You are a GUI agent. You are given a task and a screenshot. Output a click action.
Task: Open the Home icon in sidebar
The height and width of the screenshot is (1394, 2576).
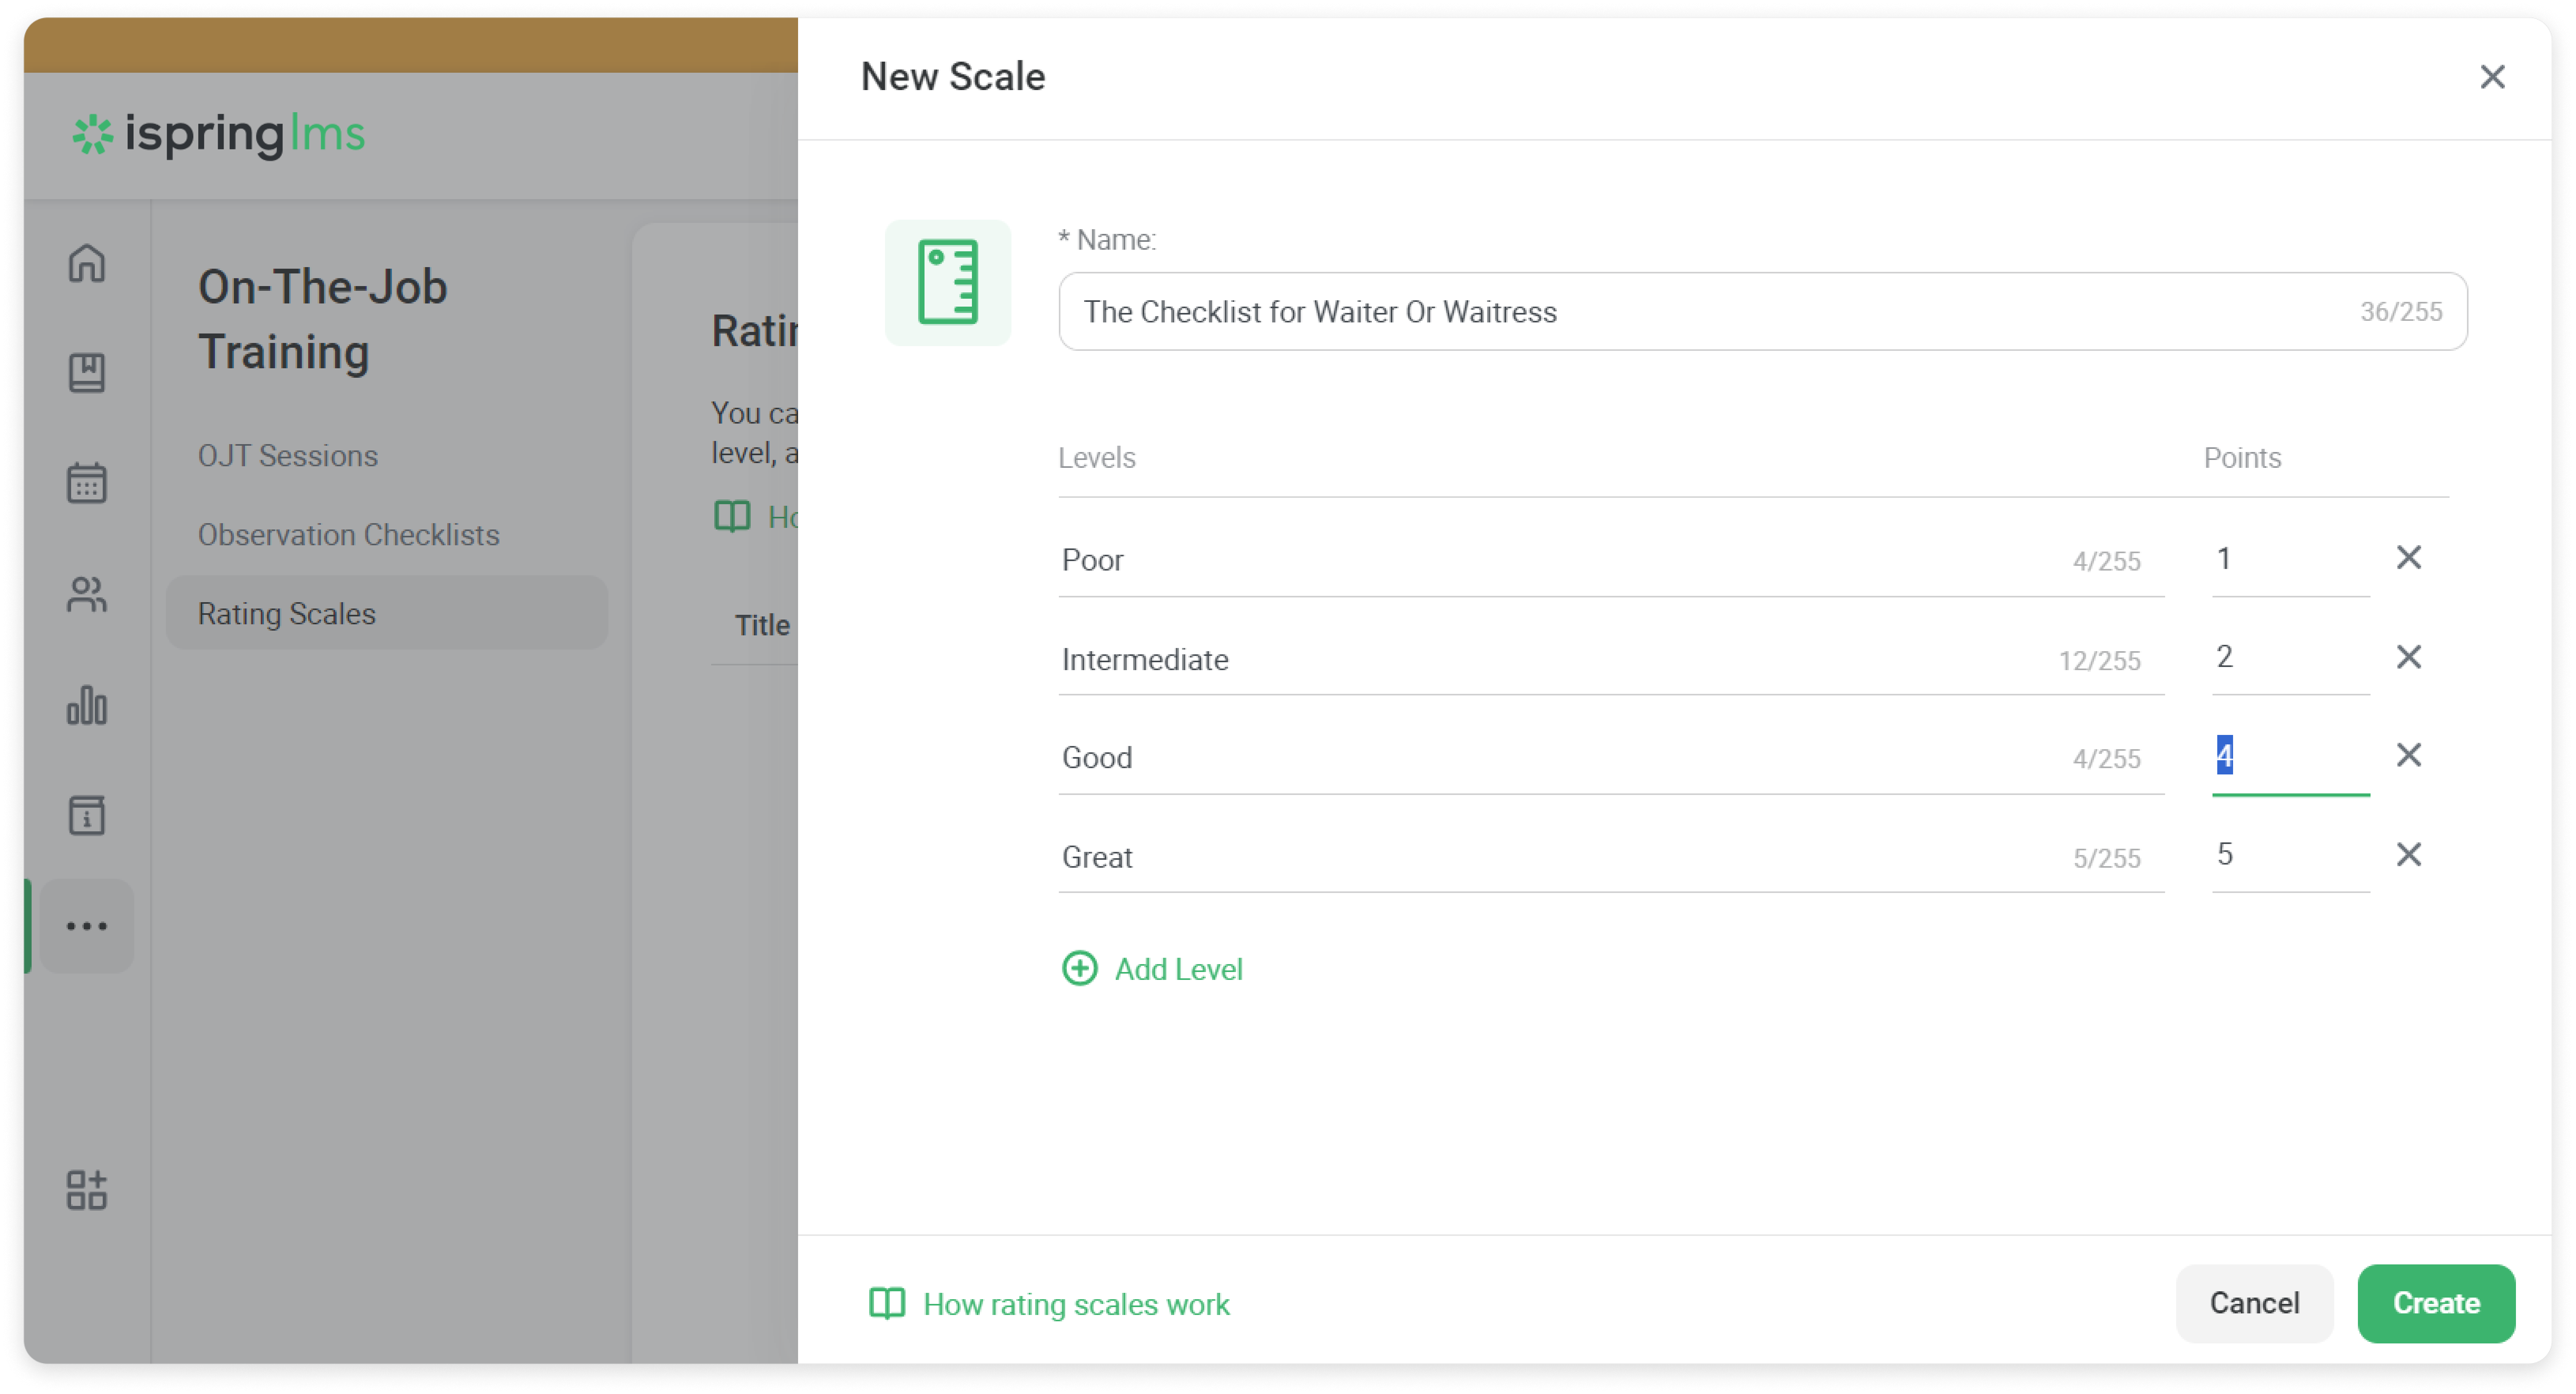[87, 263]
